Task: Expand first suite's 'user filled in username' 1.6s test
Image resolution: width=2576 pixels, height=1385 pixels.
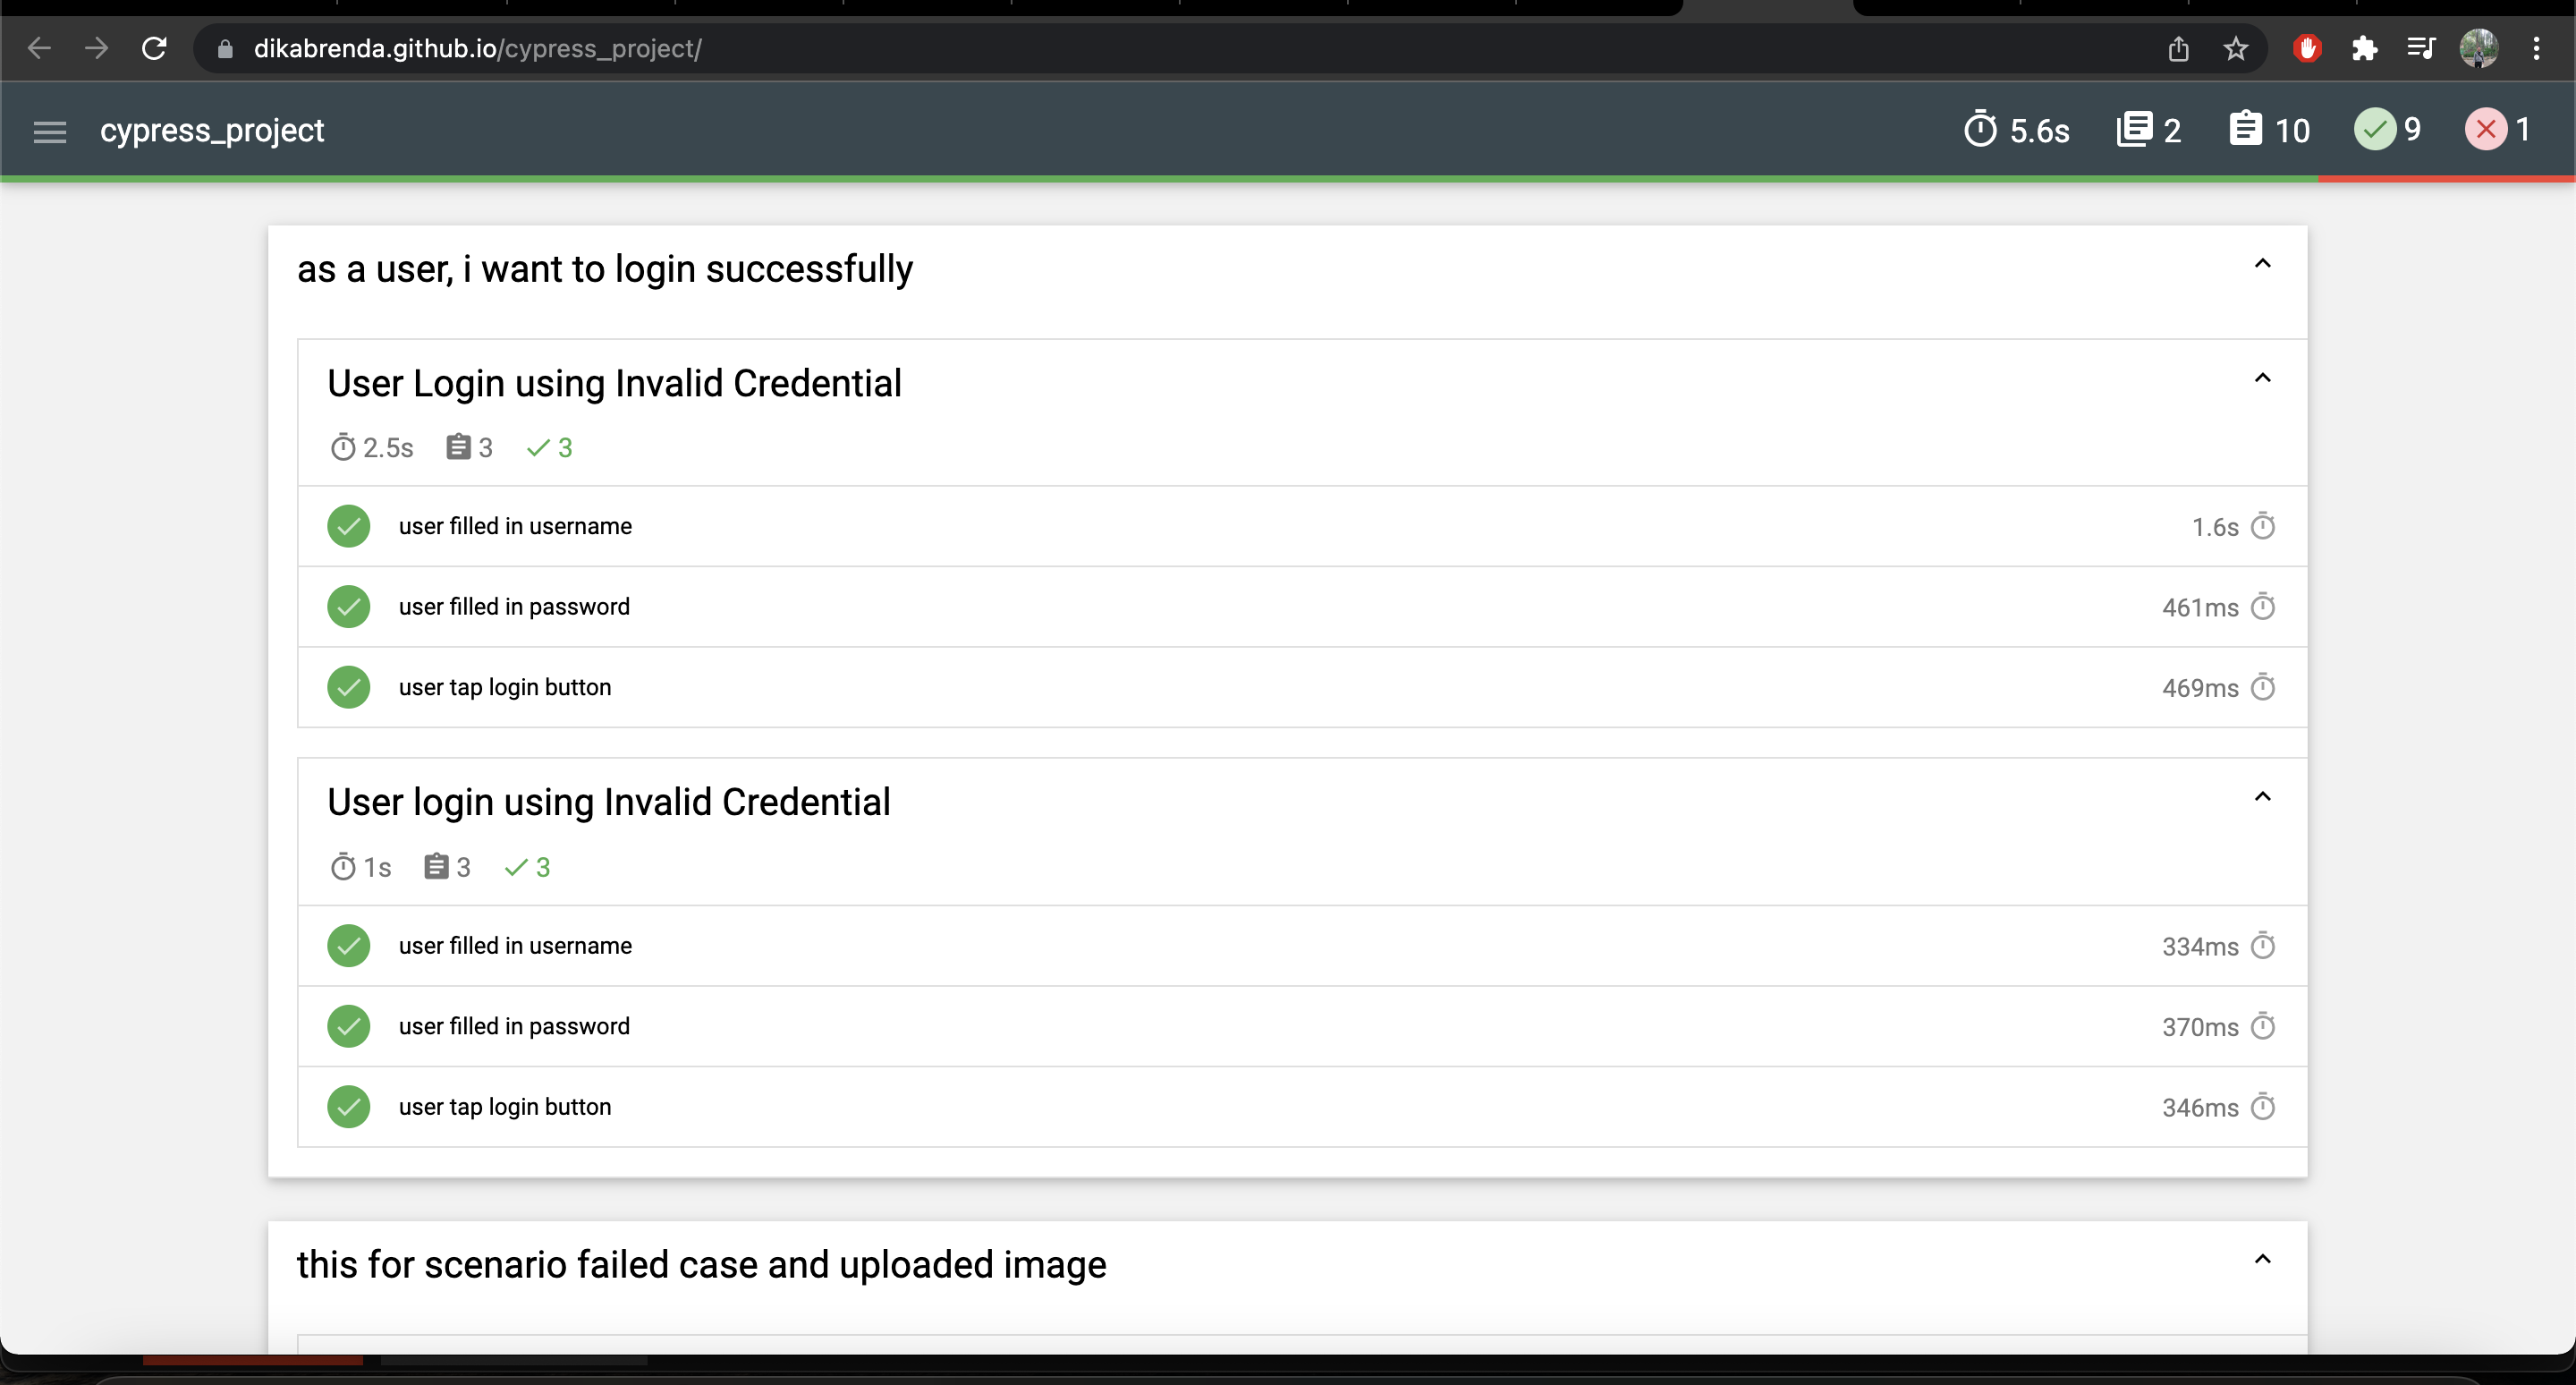Action: (1302, 527)
